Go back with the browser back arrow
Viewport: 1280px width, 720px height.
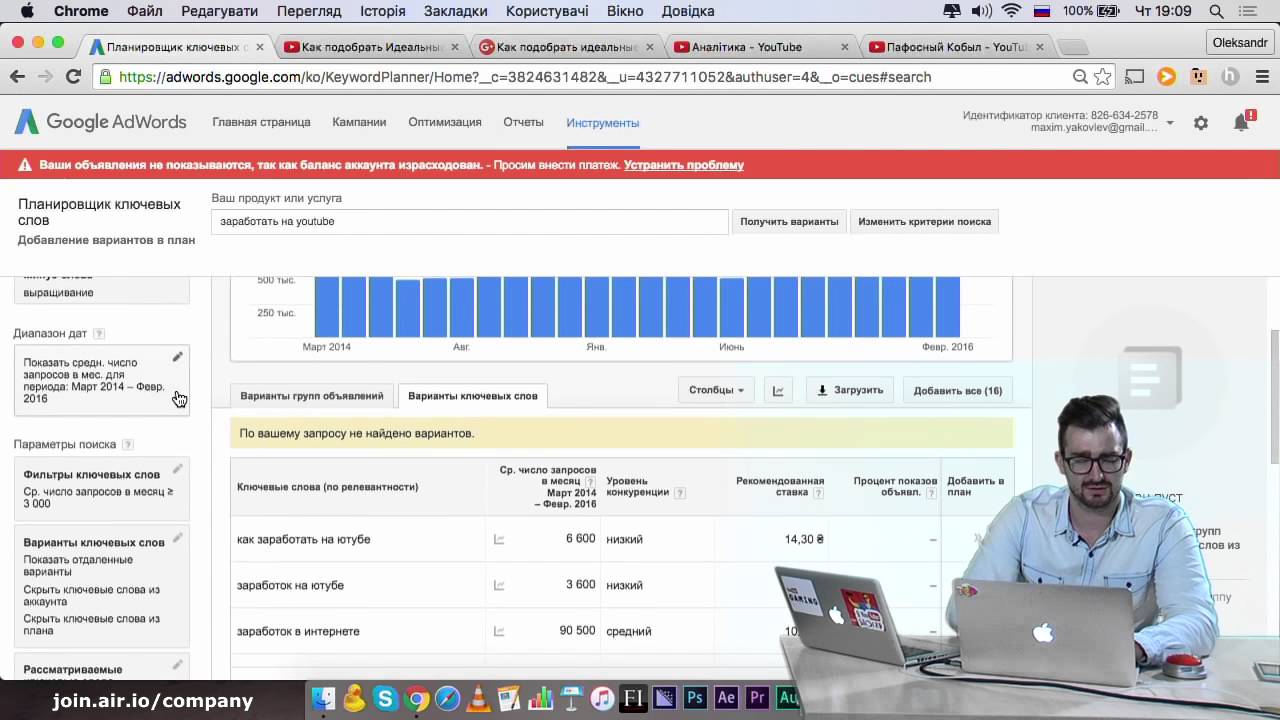[x=17, y=77]
